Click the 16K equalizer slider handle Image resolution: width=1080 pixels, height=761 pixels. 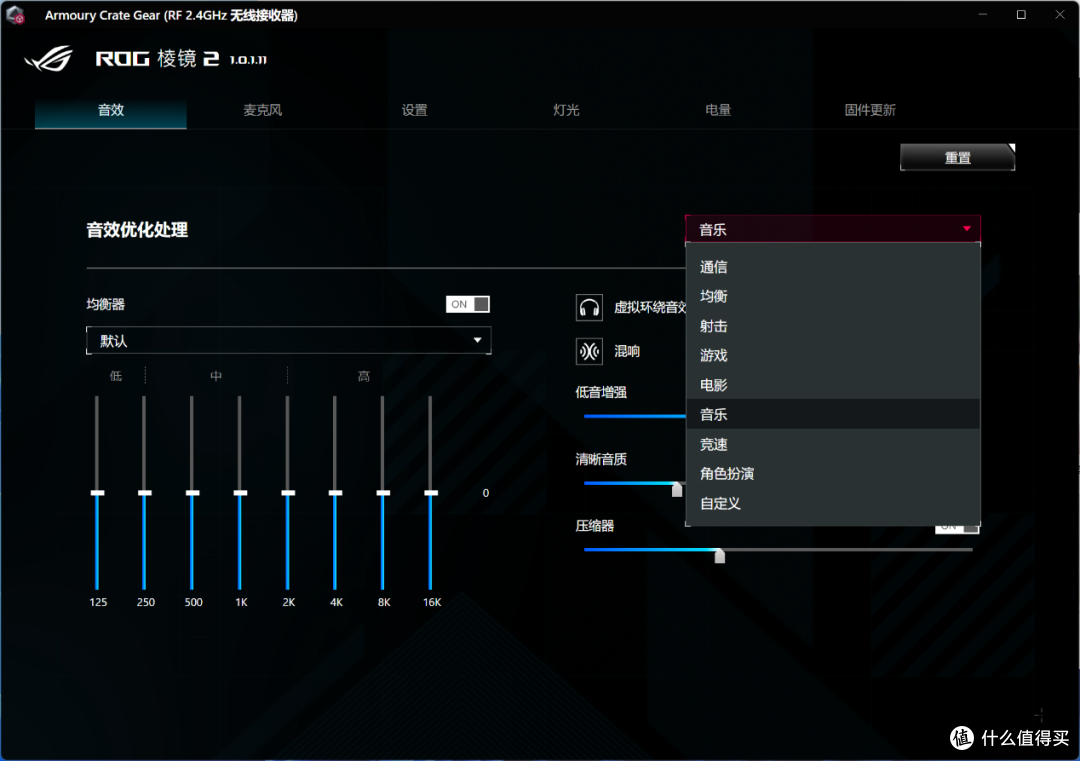coord(431,493)
